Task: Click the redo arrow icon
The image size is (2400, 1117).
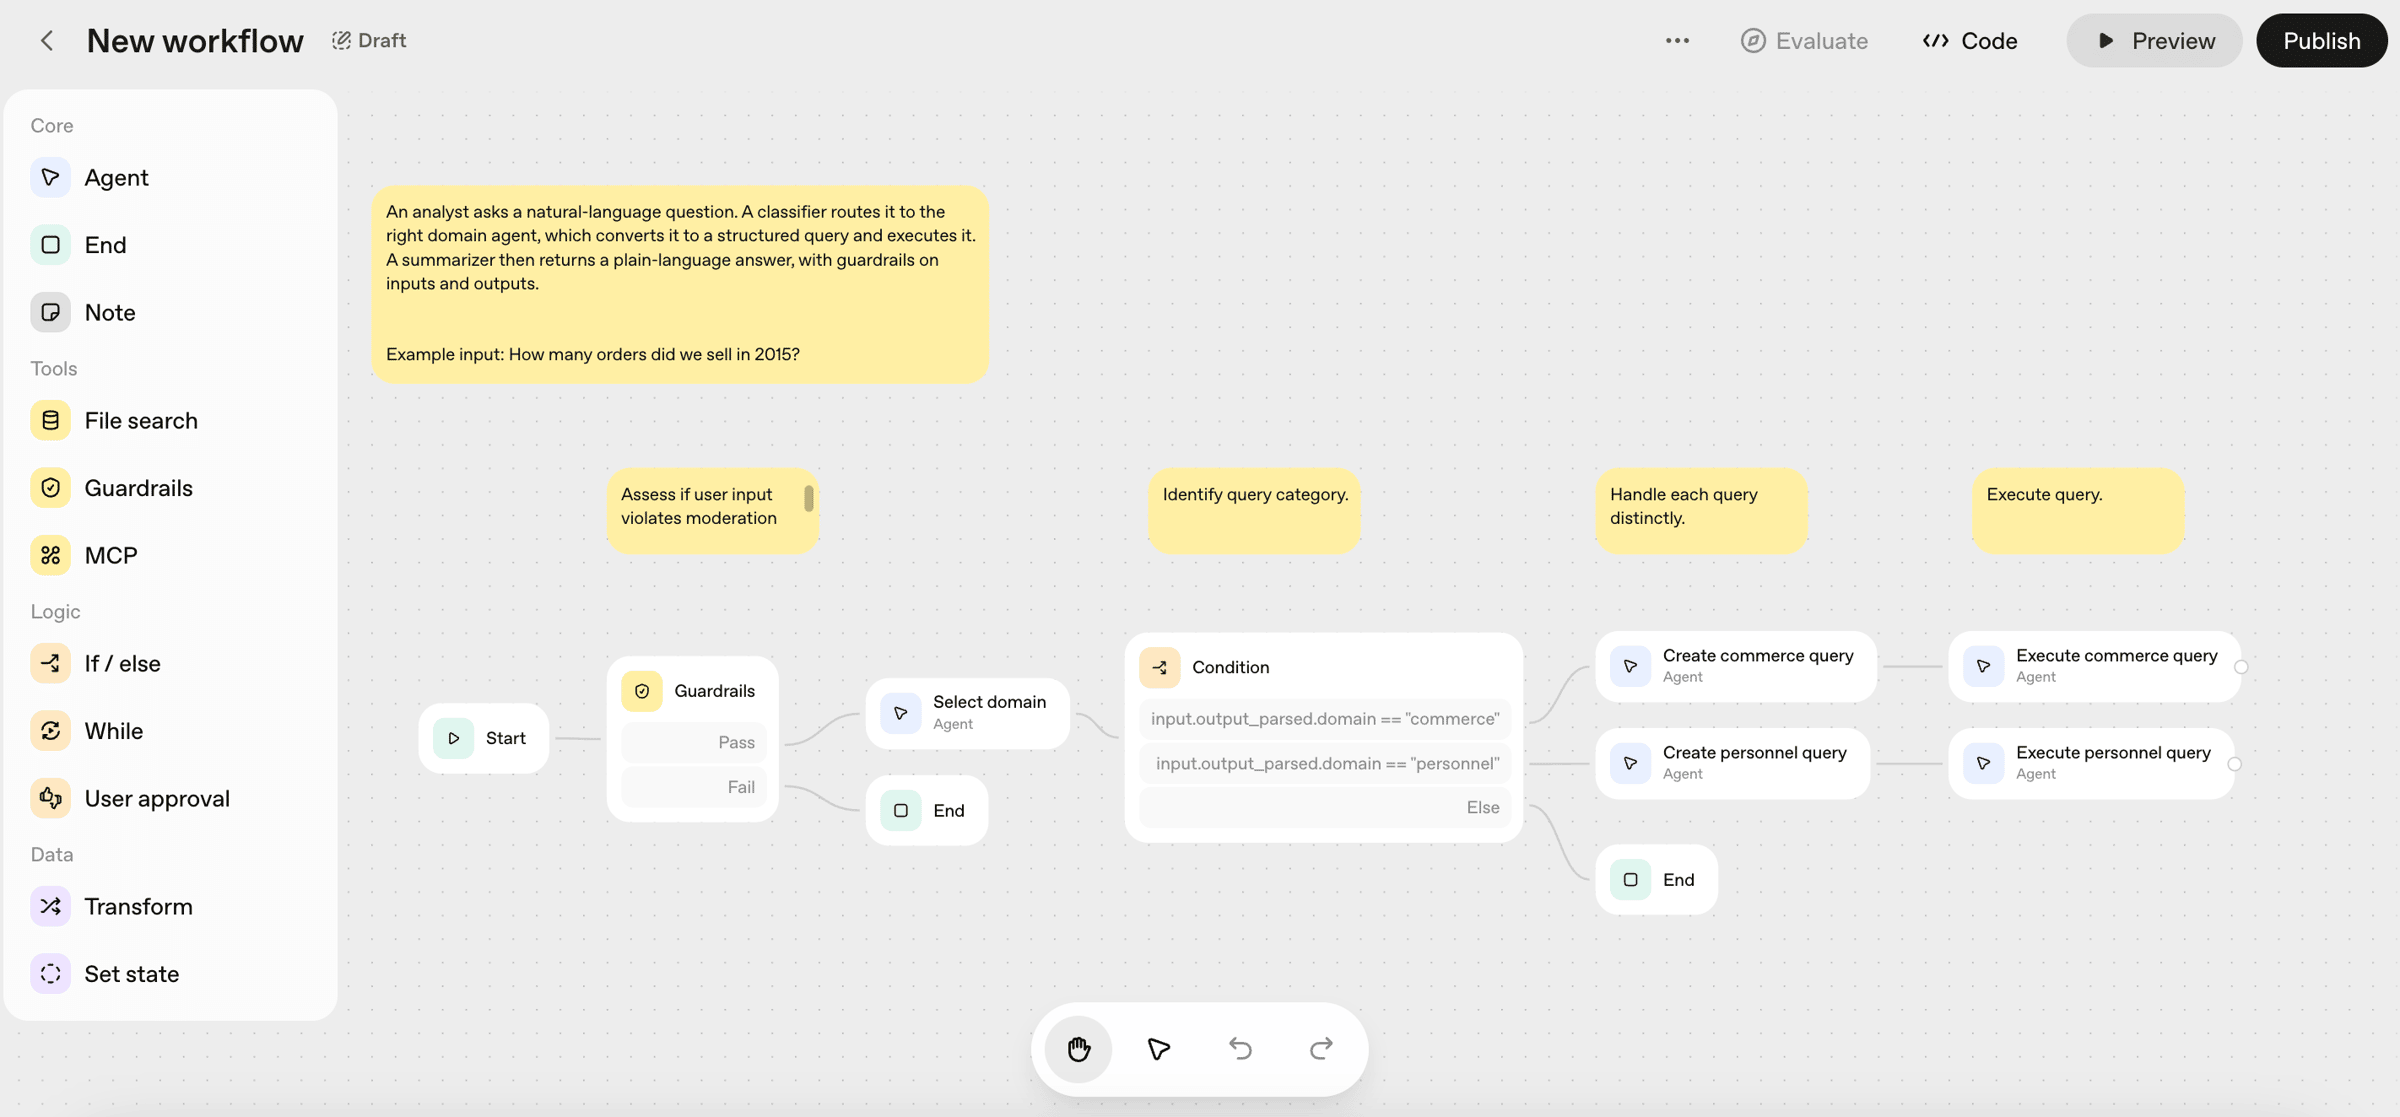Action: coord(1321,1048)
